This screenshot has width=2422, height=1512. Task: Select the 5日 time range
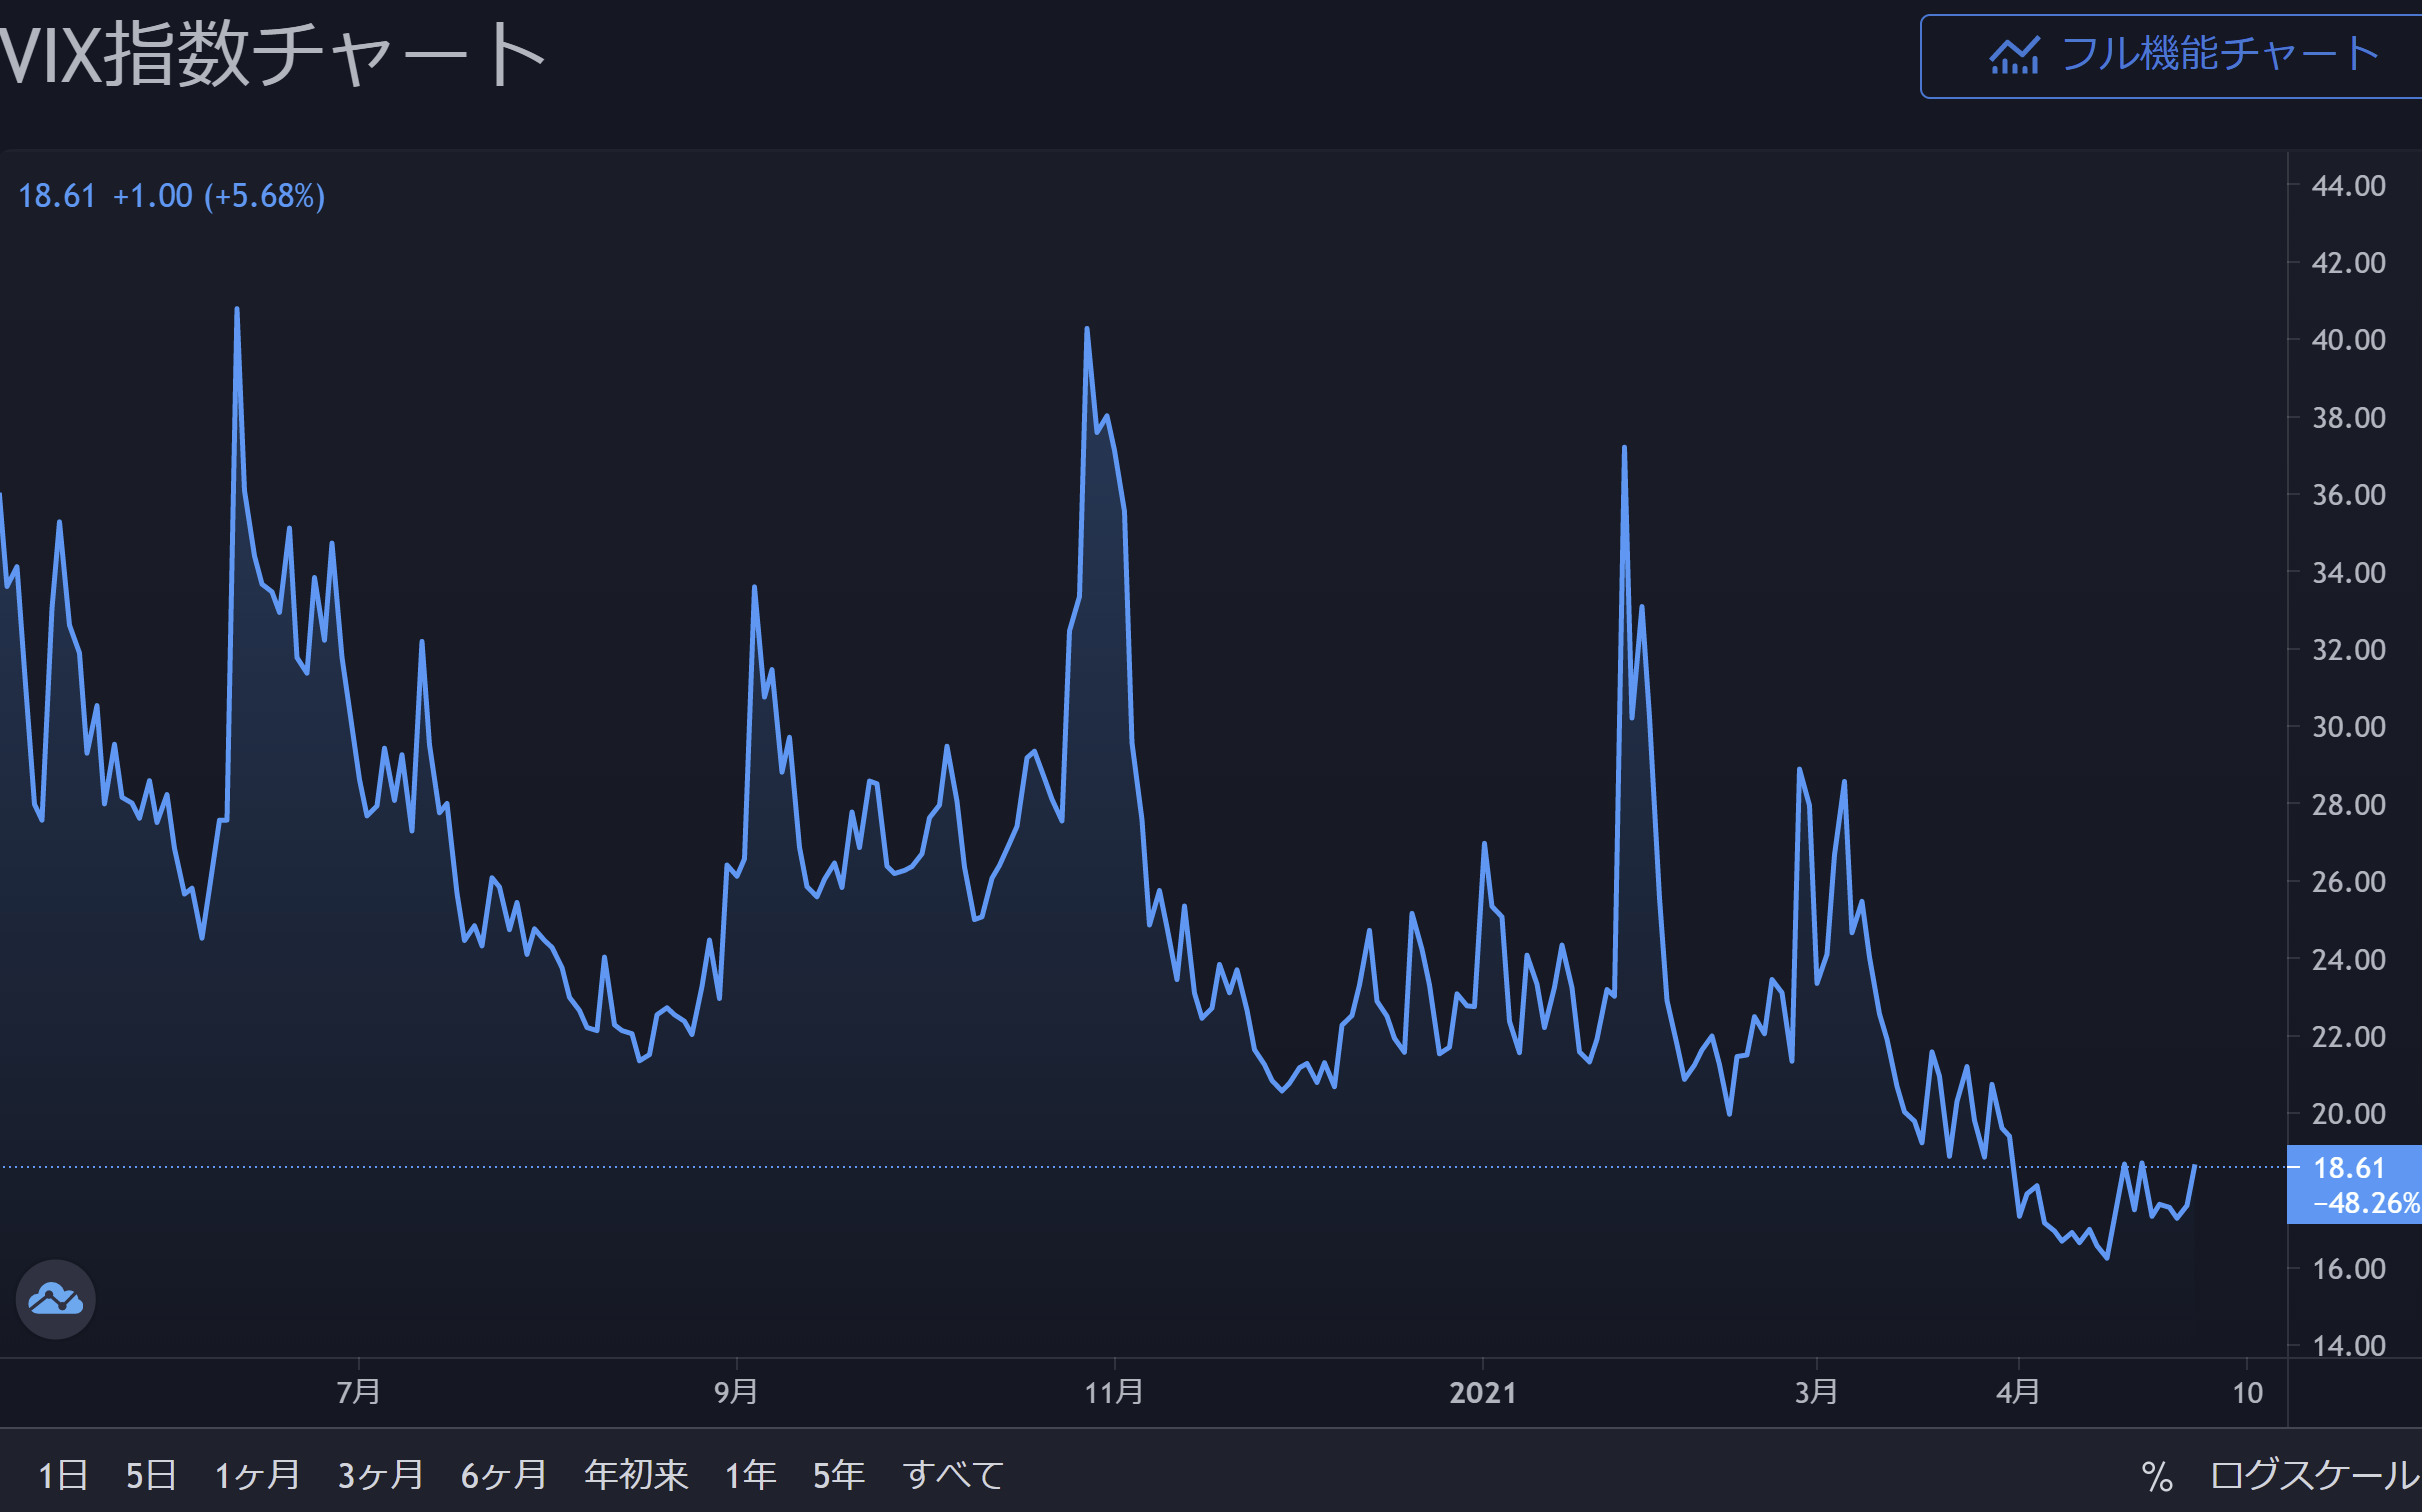point(151,1475)
